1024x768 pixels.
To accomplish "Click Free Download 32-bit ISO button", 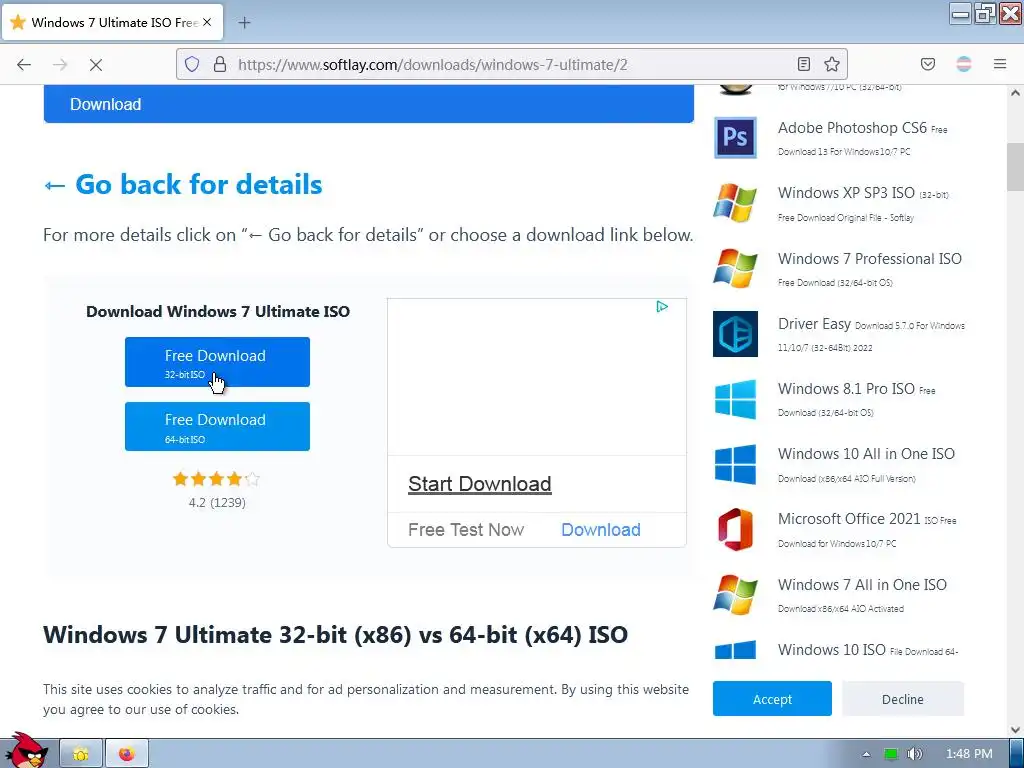I will [217, 362].
